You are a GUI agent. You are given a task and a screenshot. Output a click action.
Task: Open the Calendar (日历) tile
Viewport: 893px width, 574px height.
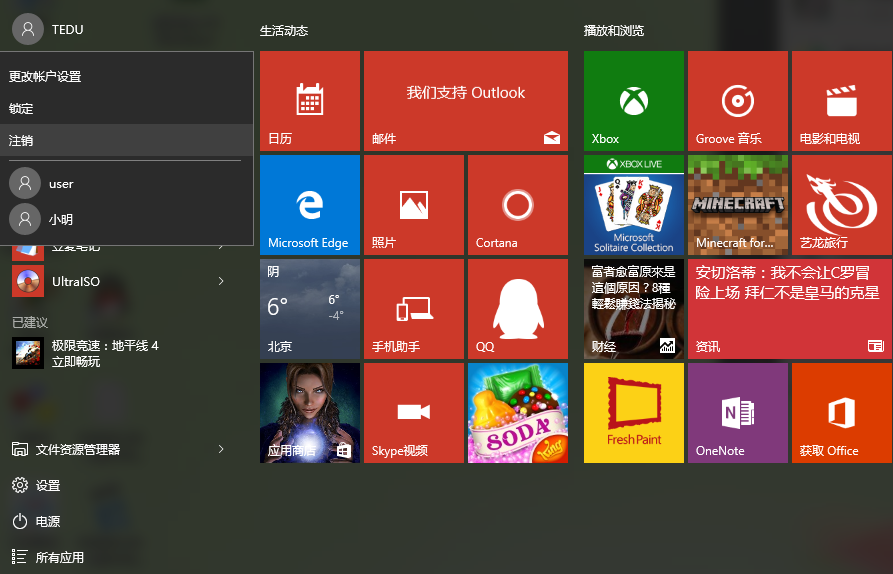pyautogui.click(x=310, y=101)
